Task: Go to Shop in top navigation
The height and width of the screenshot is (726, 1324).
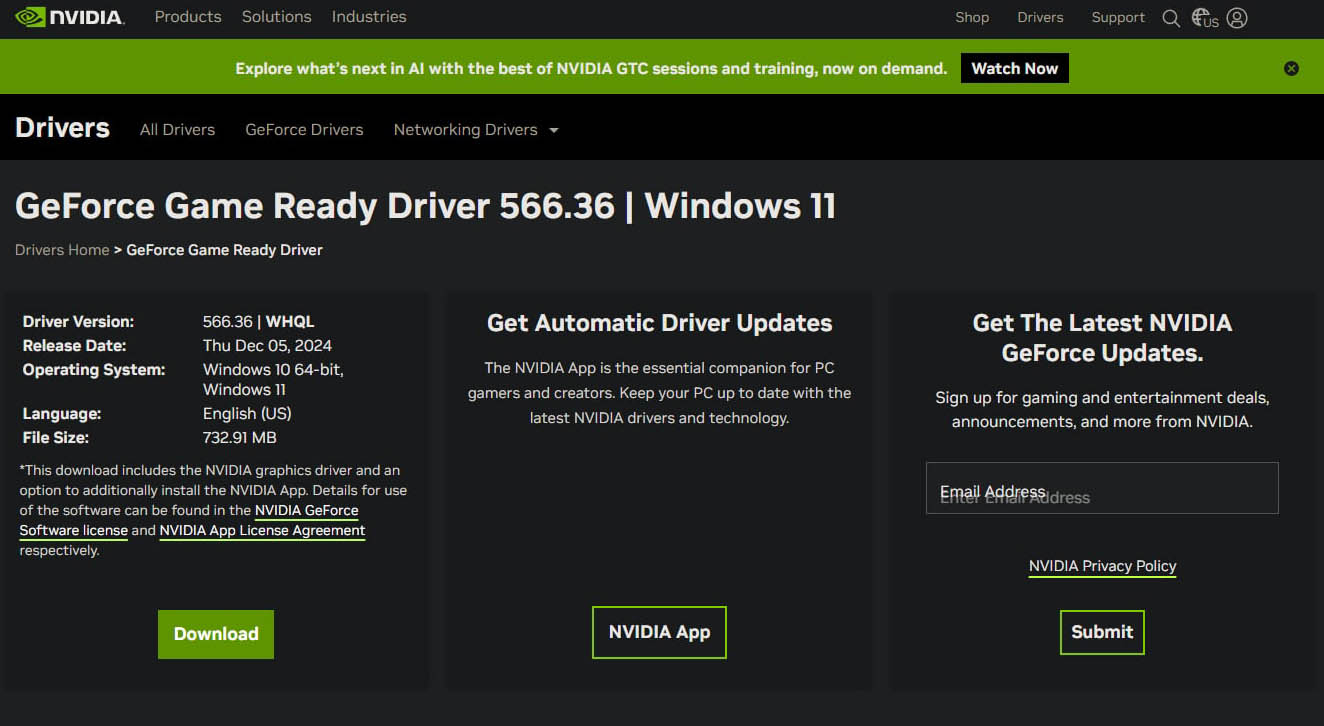Action: pos(971,17)
